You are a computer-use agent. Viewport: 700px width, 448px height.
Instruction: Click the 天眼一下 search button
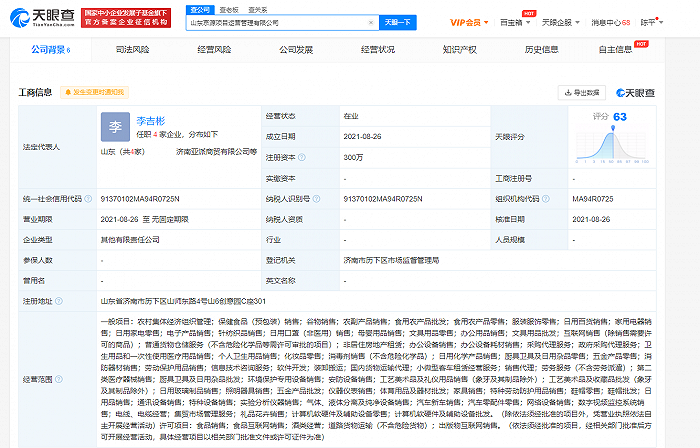click(396, 21)
